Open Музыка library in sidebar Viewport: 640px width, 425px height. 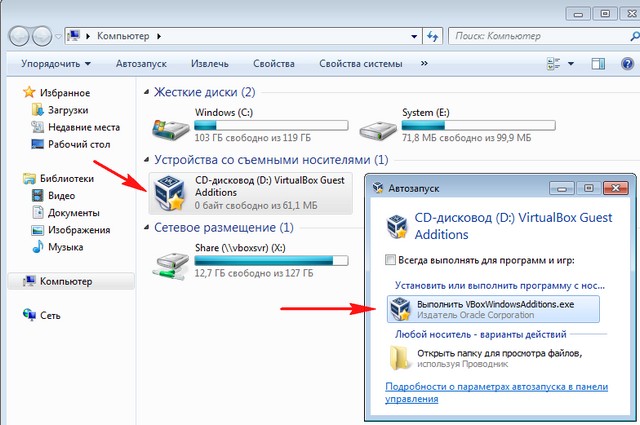click(x=65, y=247)
